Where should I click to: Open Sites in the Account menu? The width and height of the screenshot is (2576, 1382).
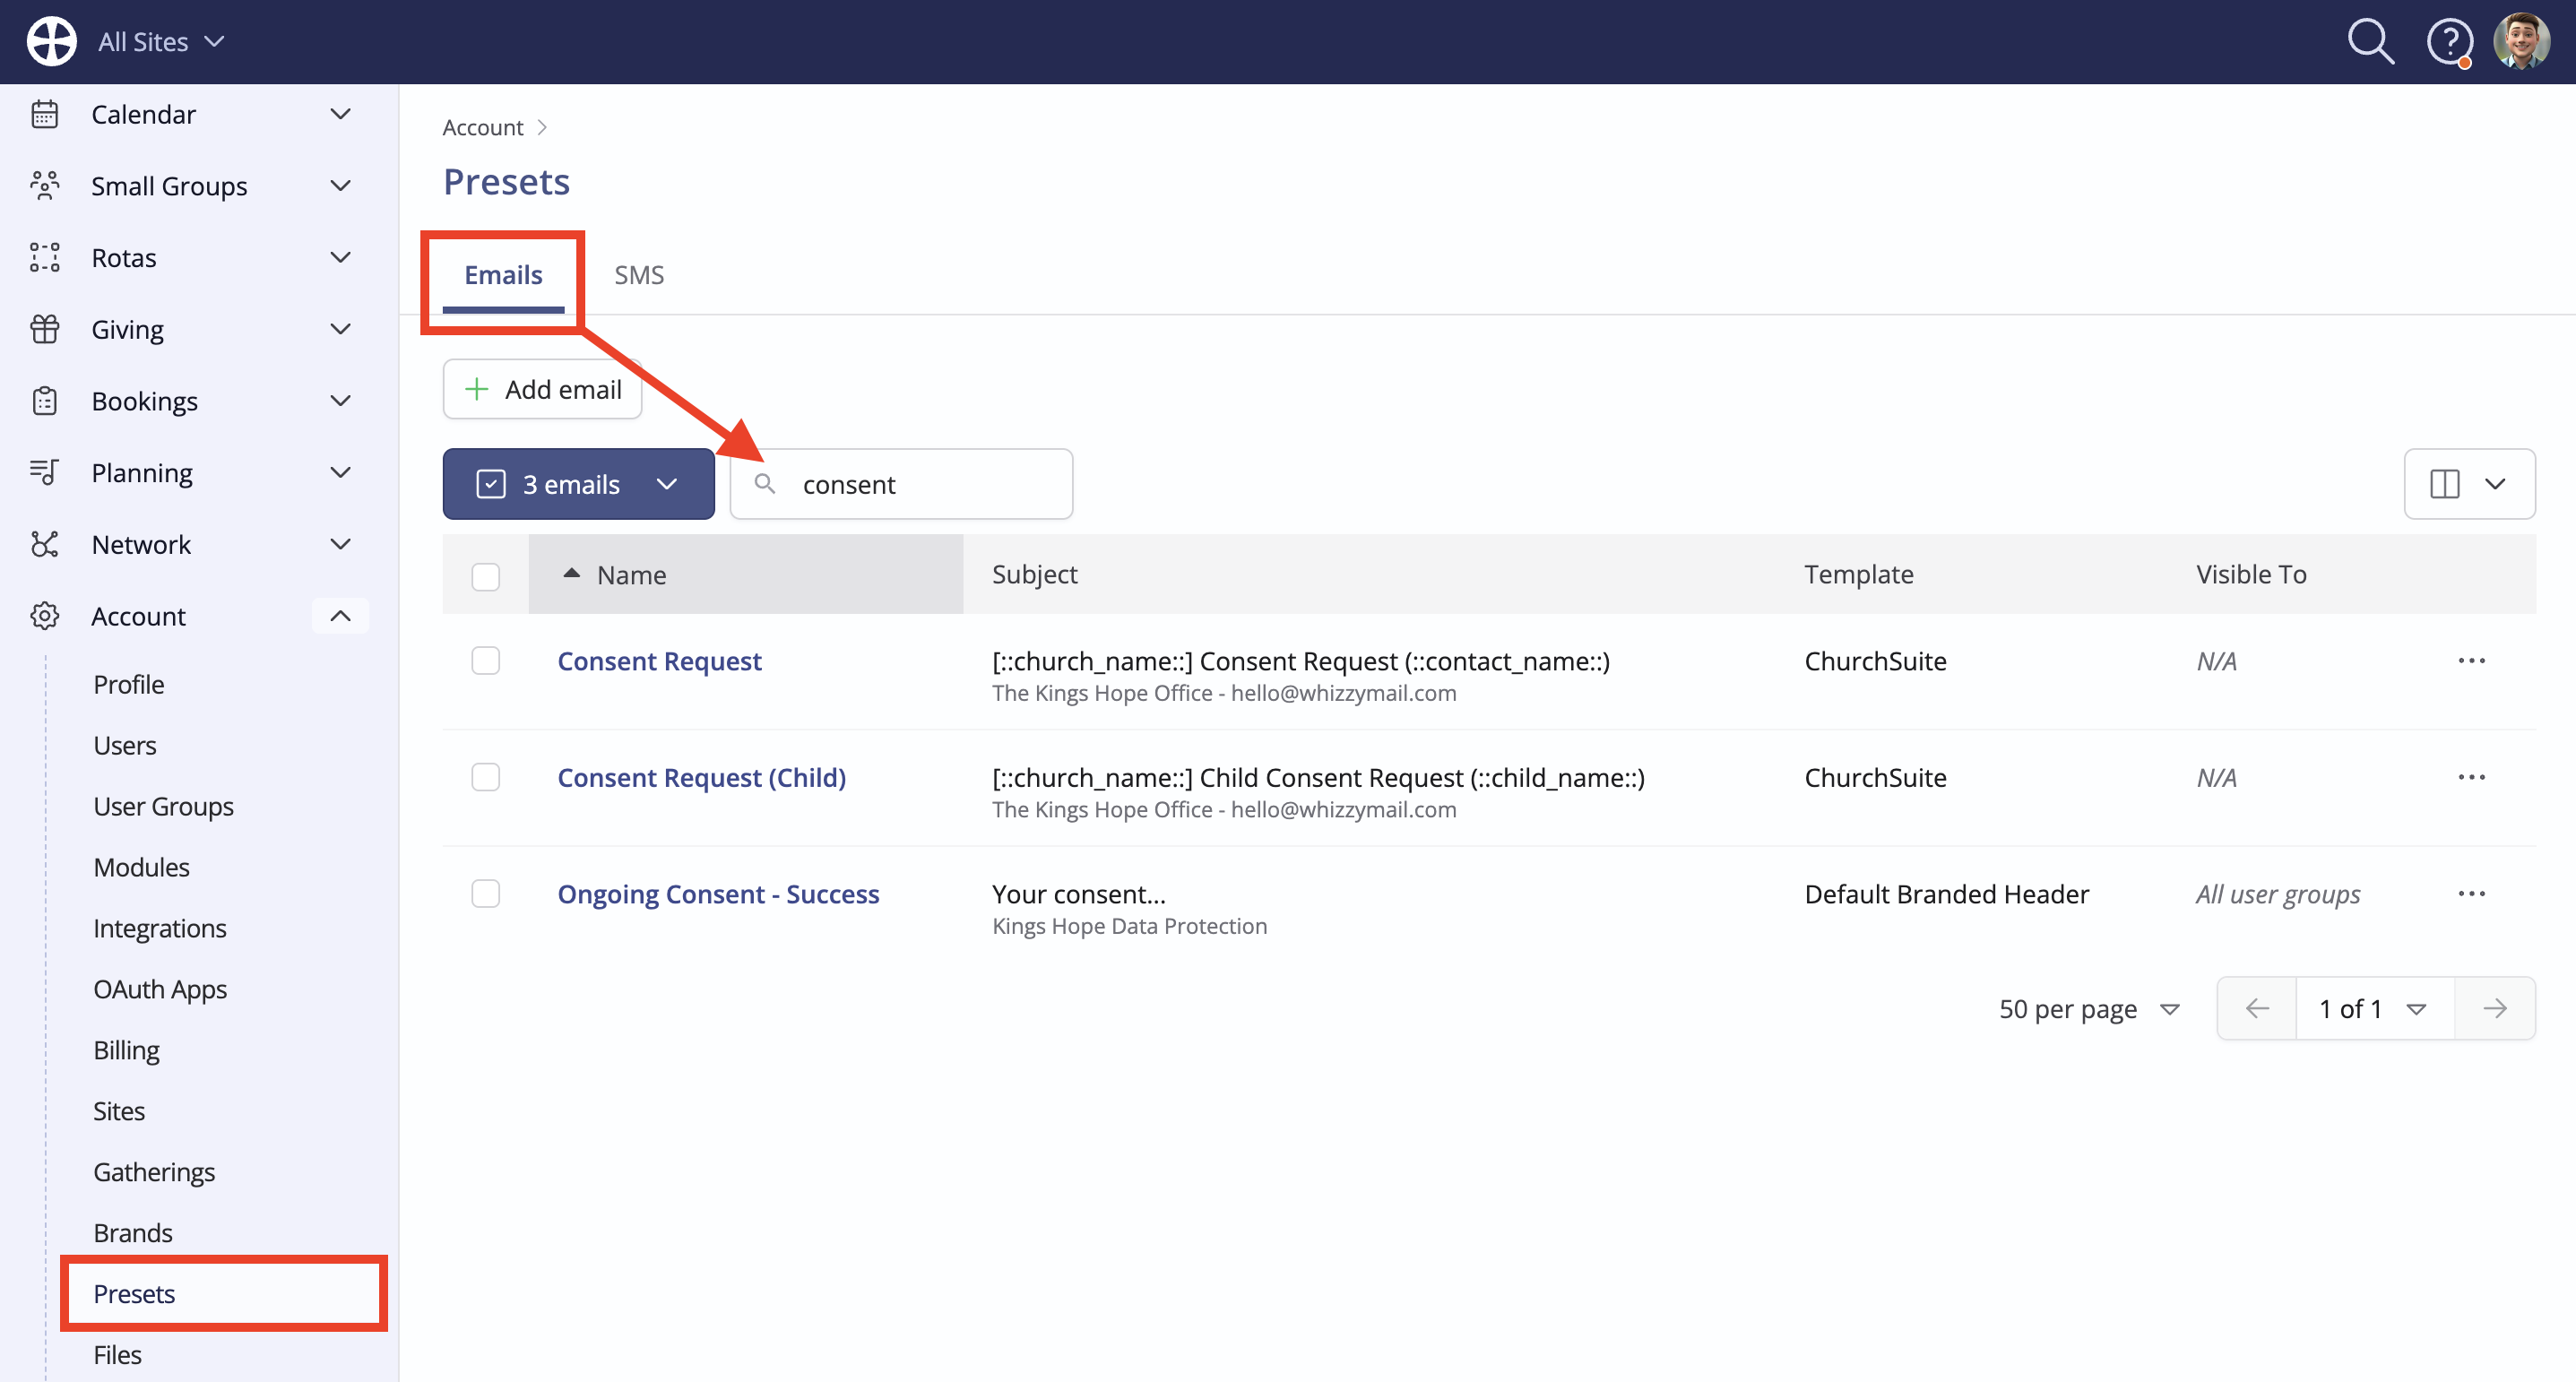pyautogui.click(x=119, y=1111)
